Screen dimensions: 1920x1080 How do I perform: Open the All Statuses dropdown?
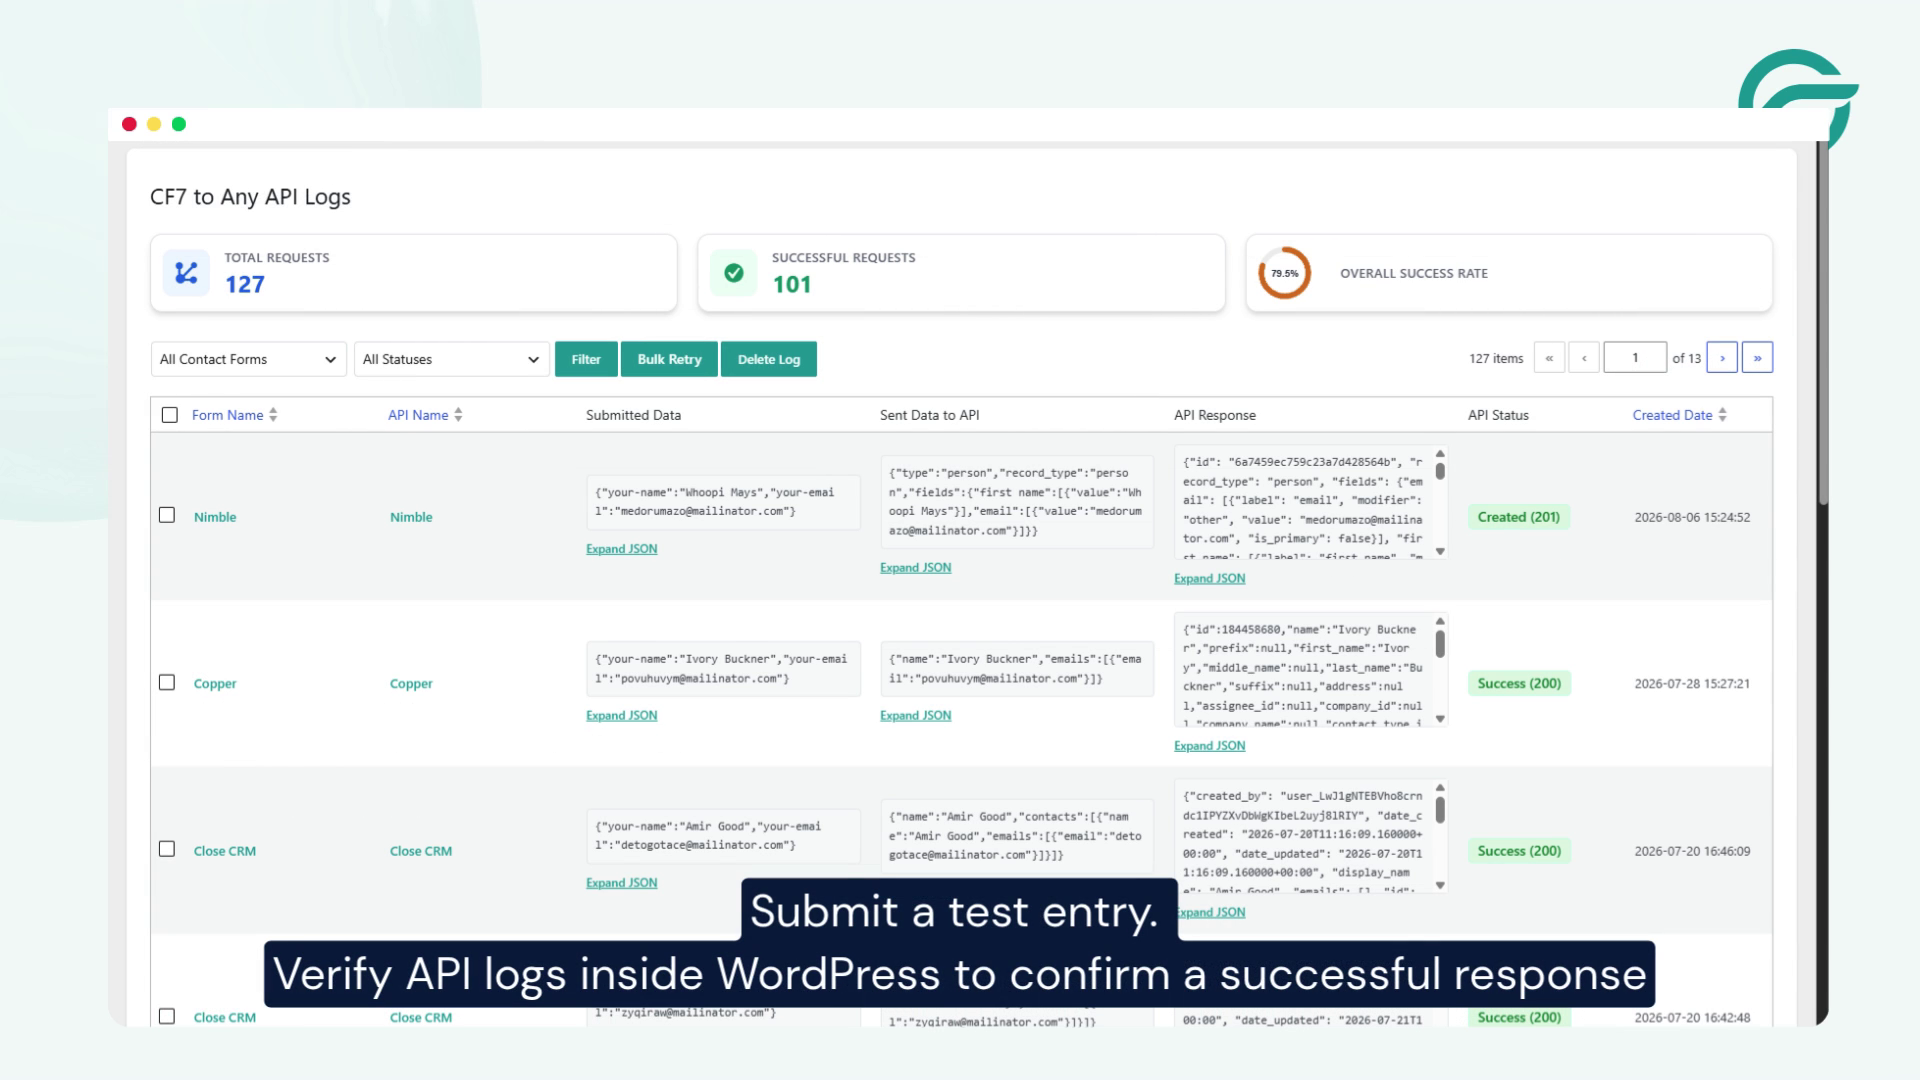(x=451, y=359)
